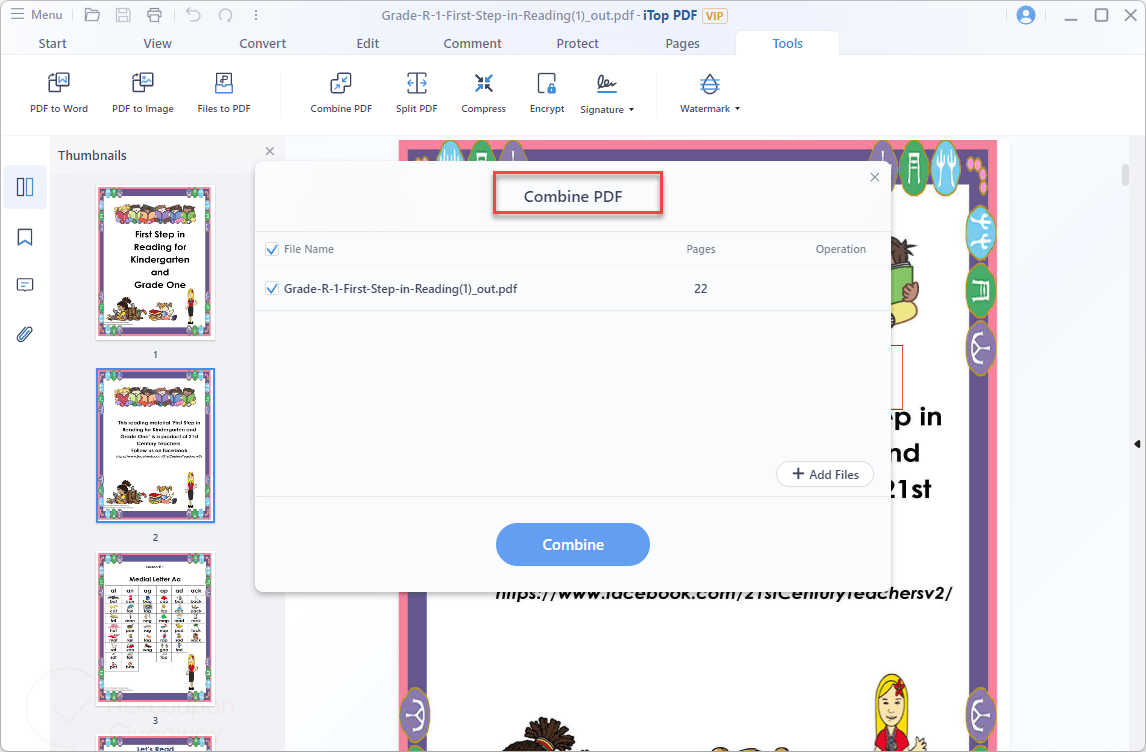
Task: Expand the Watermark dropdown arrow
Action: click(x=737, y=109)
